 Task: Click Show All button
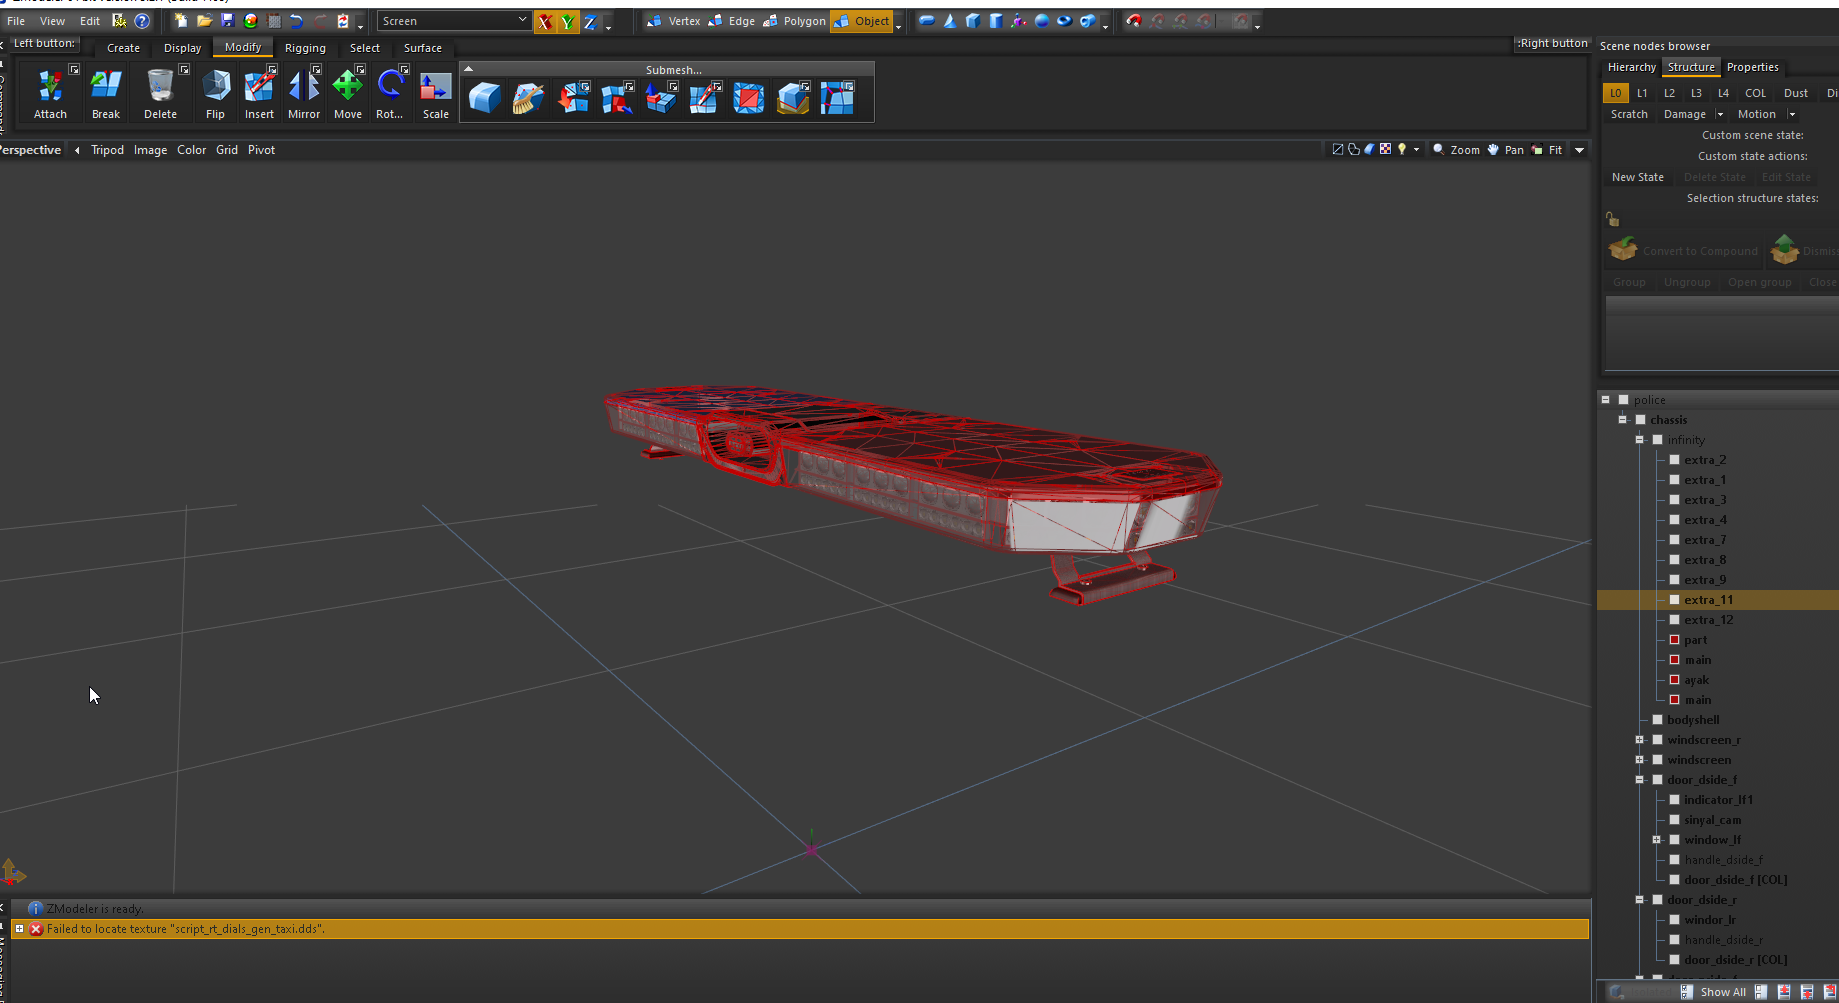pos(1722,992)
